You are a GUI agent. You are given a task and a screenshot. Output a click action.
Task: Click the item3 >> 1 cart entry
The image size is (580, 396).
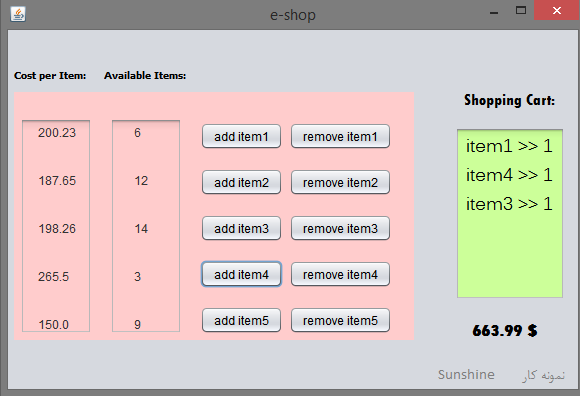[509, 204]
